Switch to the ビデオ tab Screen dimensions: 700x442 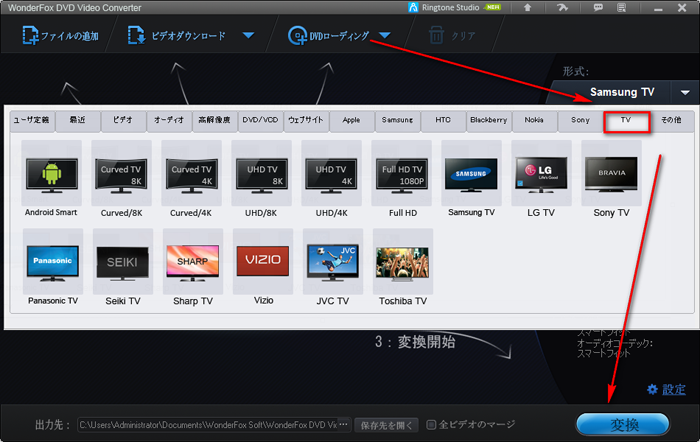click(124, 121)
